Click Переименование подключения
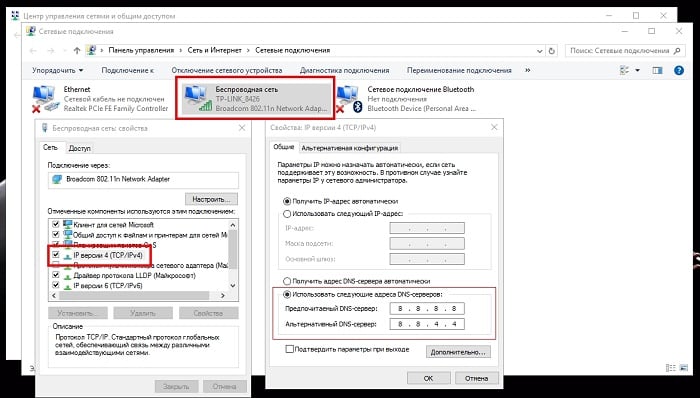 pos(459,70)
